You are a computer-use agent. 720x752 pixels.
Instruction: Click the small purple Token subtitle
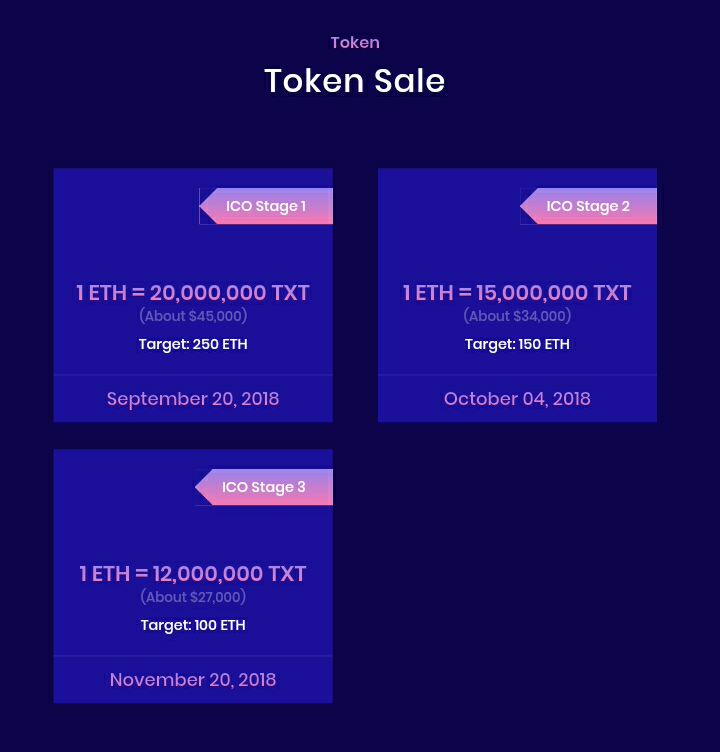[x=355, y=43]
